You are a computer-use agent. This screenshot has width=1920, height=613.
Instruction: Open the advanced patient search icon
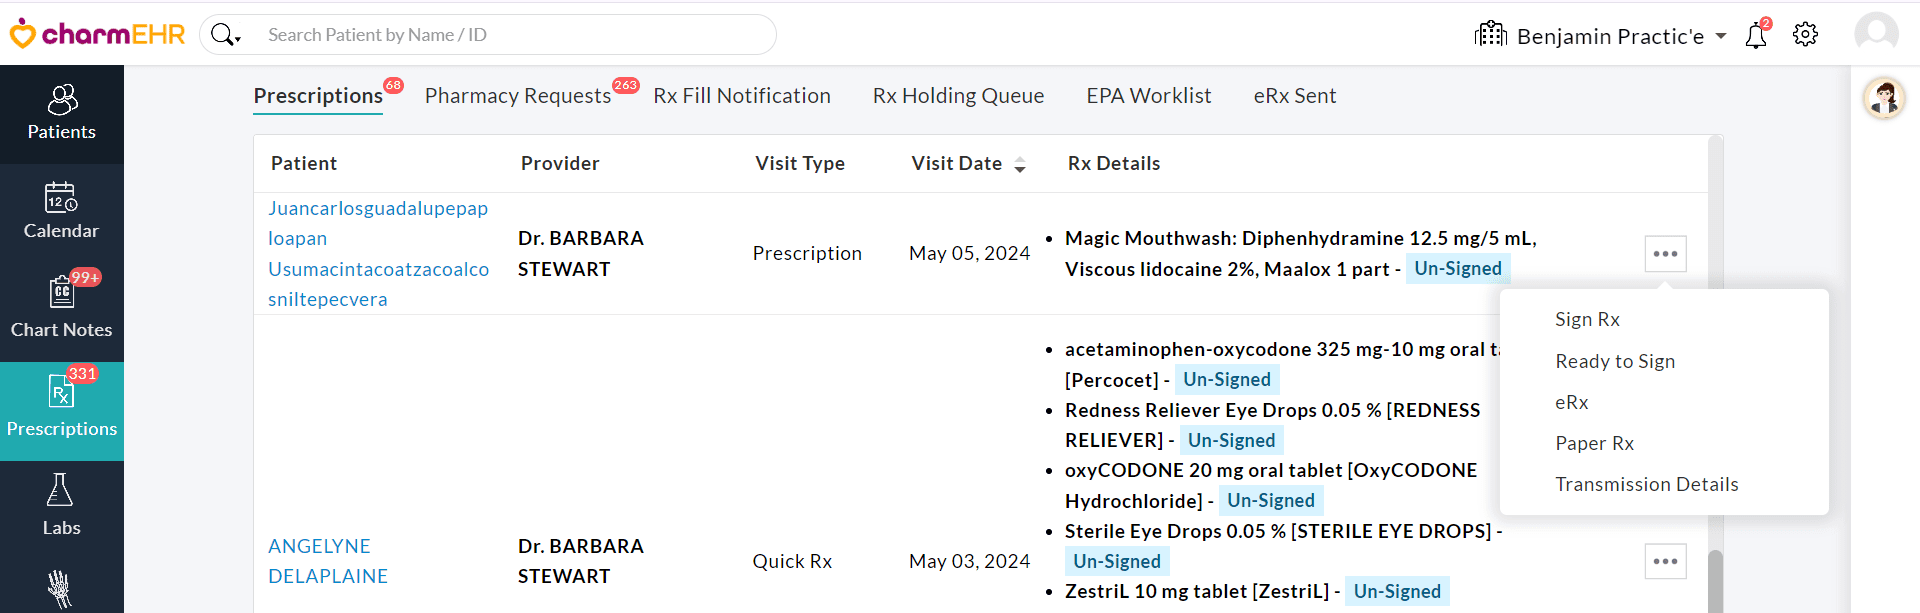point(225,33)
